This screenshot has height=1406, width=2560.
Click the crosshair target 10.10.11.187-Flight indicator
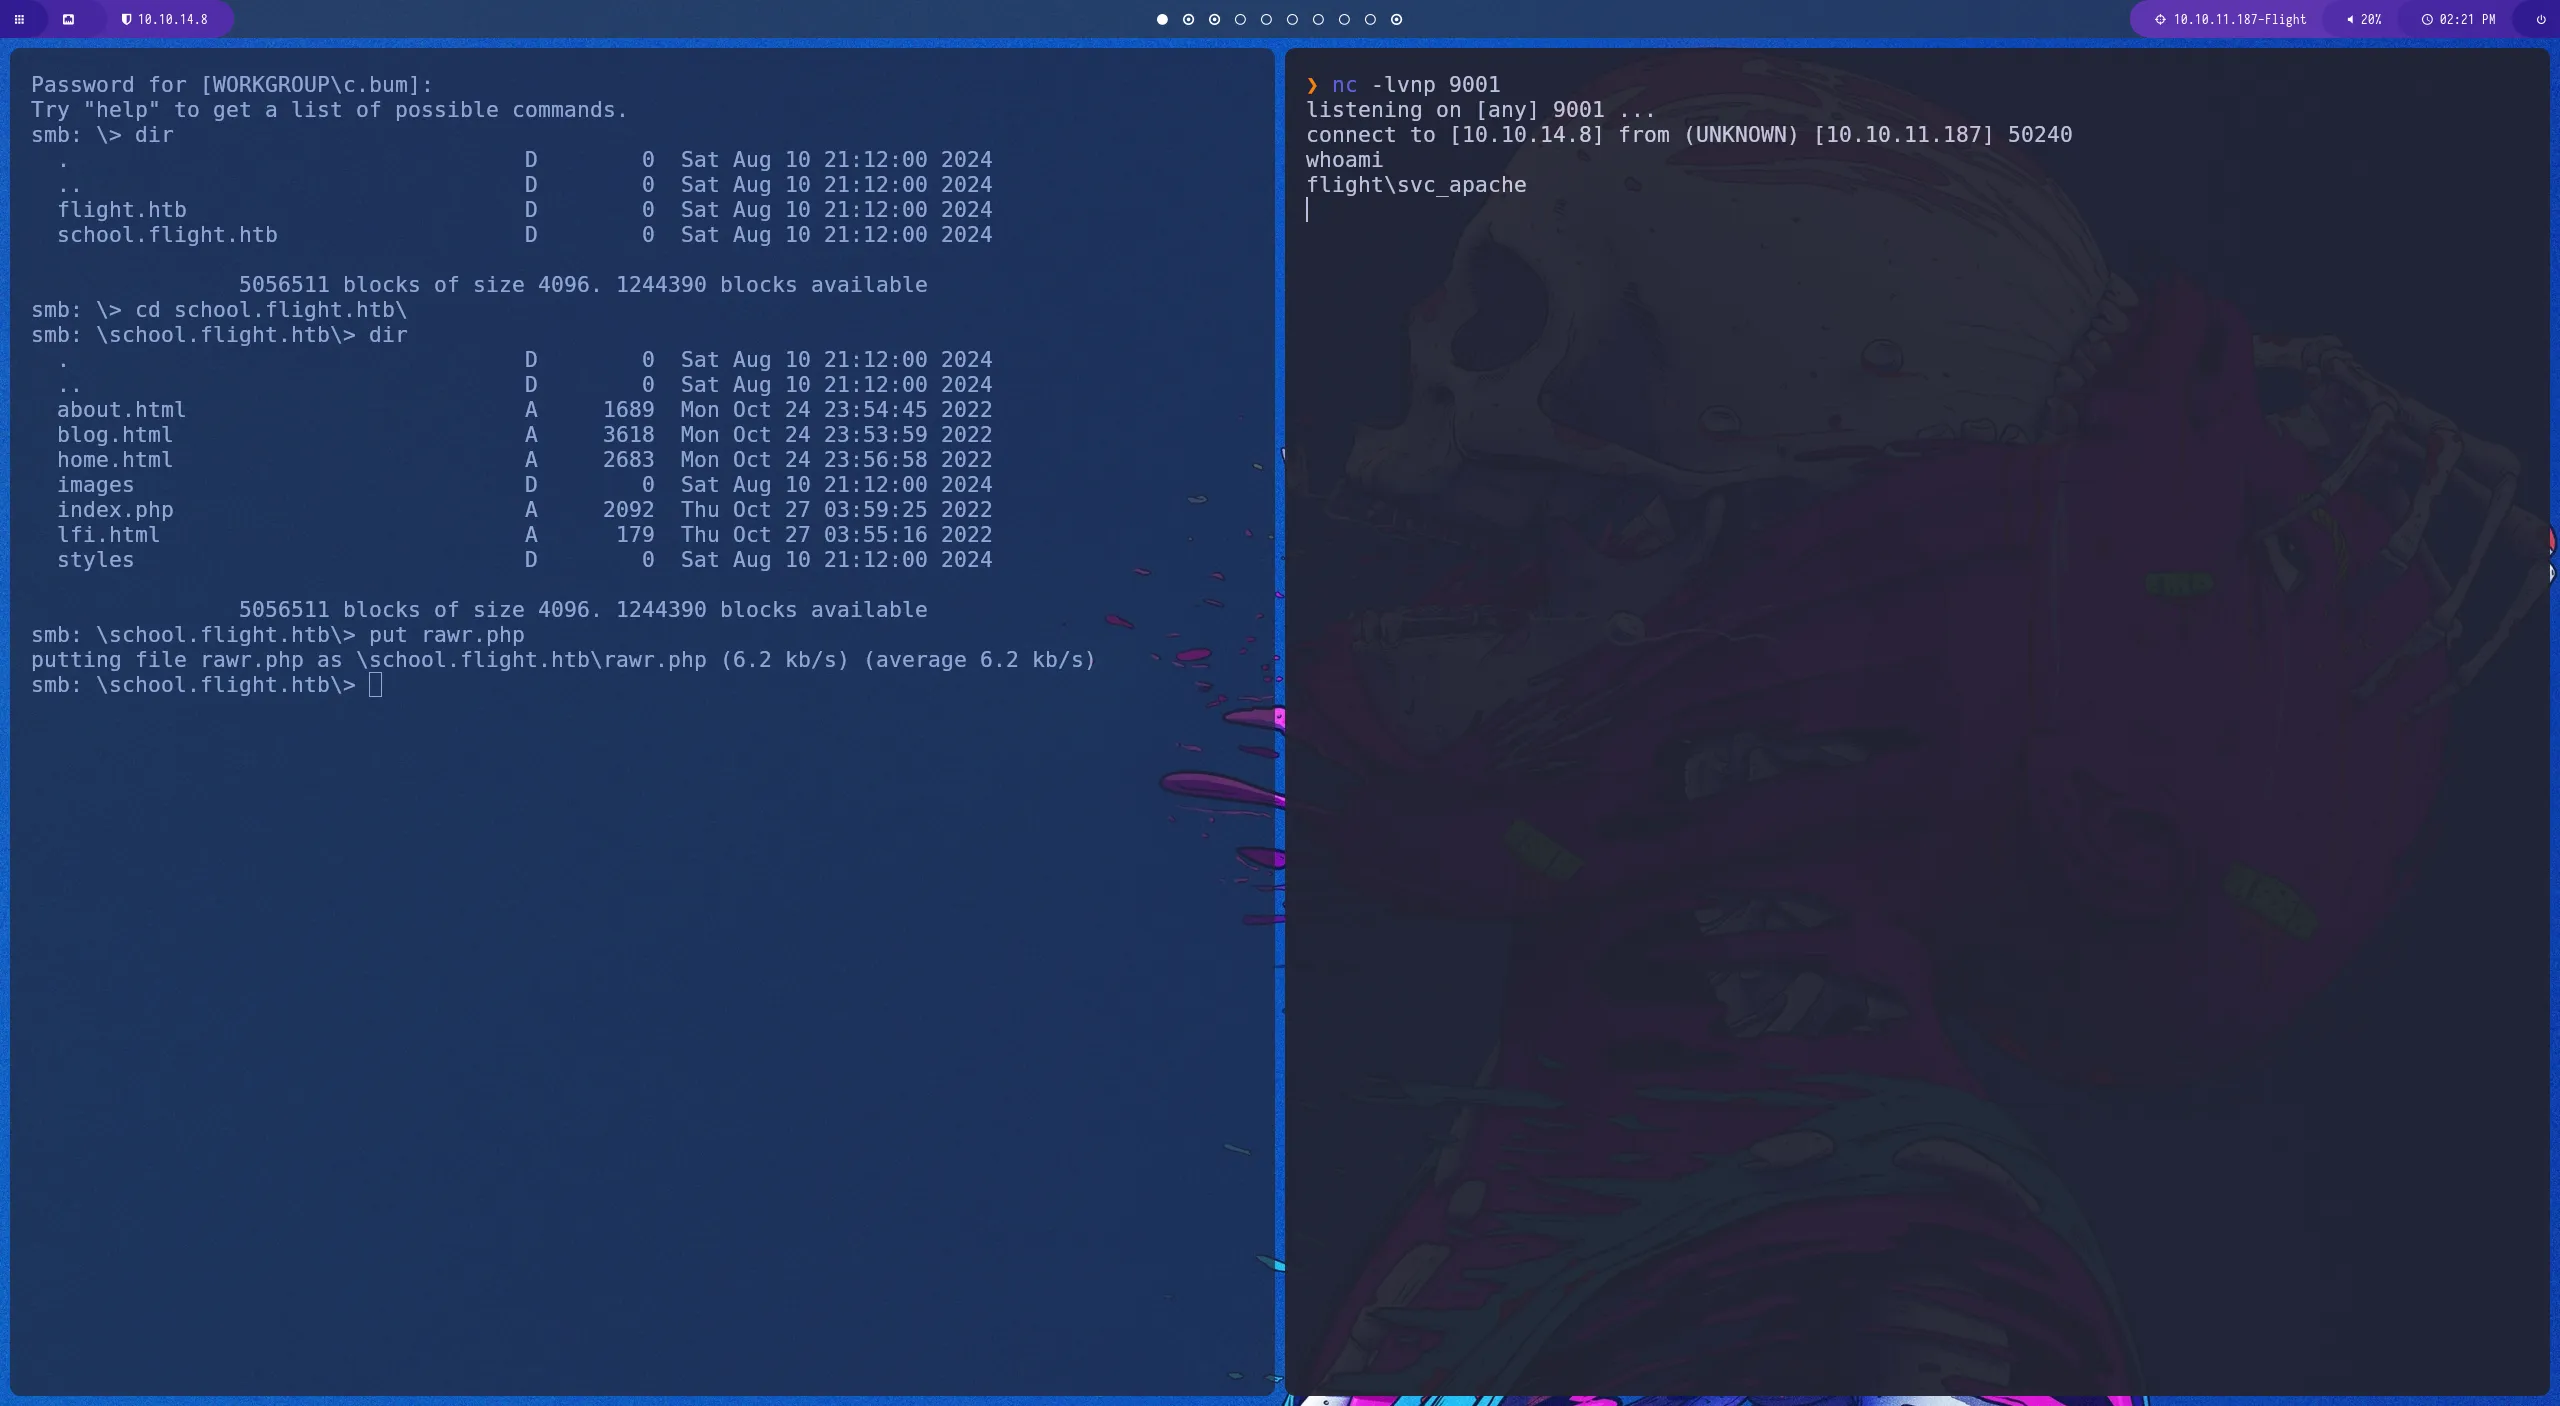click(2231, 19)
